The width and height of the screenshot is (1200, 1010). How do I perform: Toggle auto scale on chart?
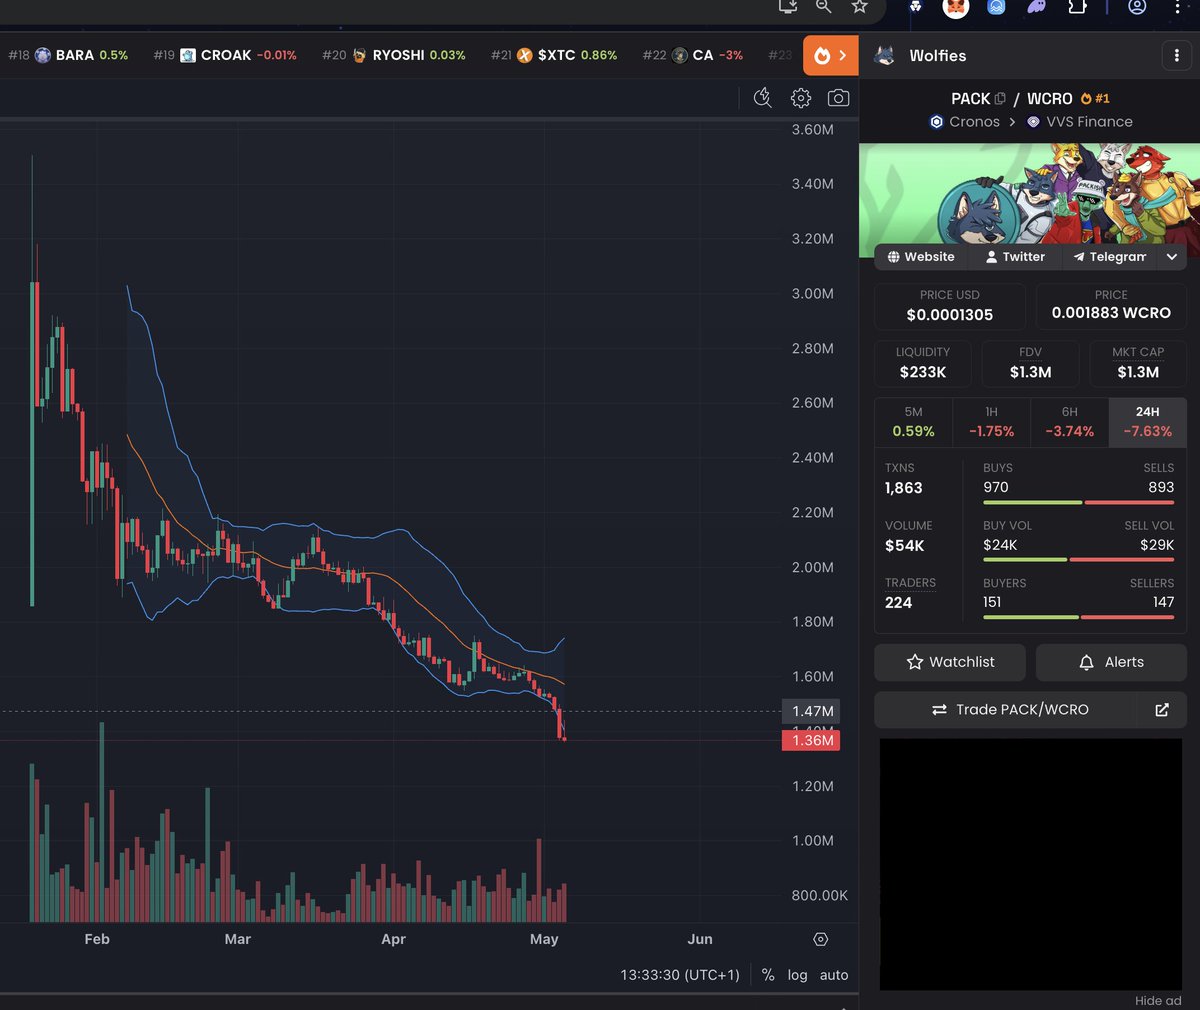834,975
